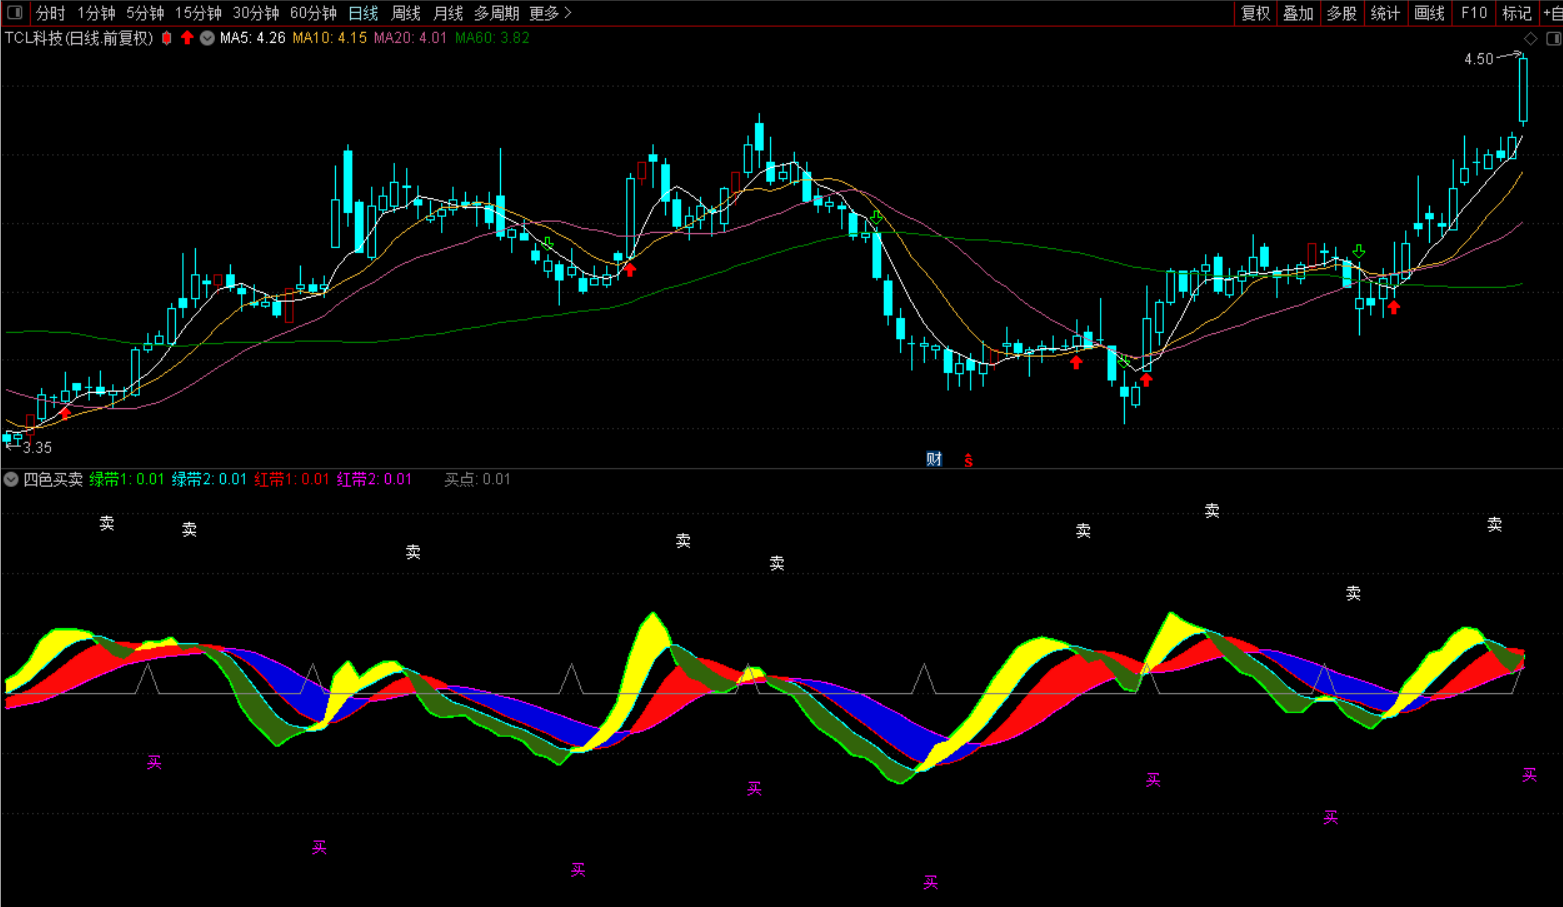The width and height of the screenshot is (1563, 907).
Task: Click the 绿带1: 0.01 label
Action: coord(127,479)
